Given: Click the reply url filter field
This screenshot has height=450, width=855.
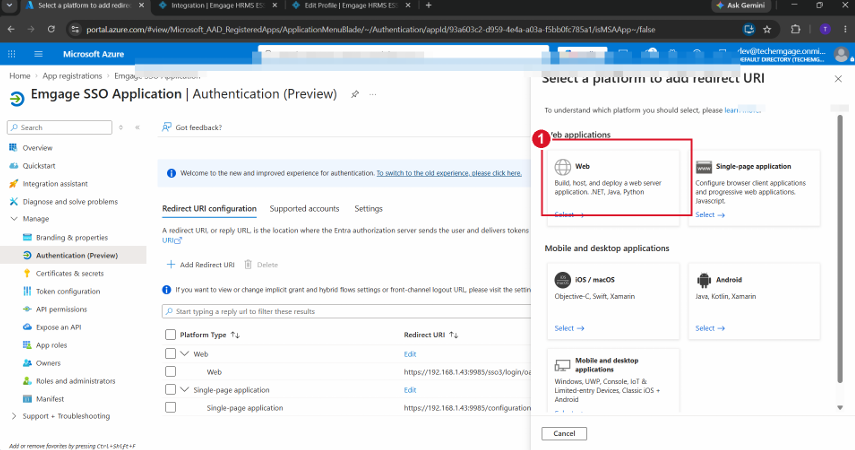Looking at the screenshot, I should point(346,311).
